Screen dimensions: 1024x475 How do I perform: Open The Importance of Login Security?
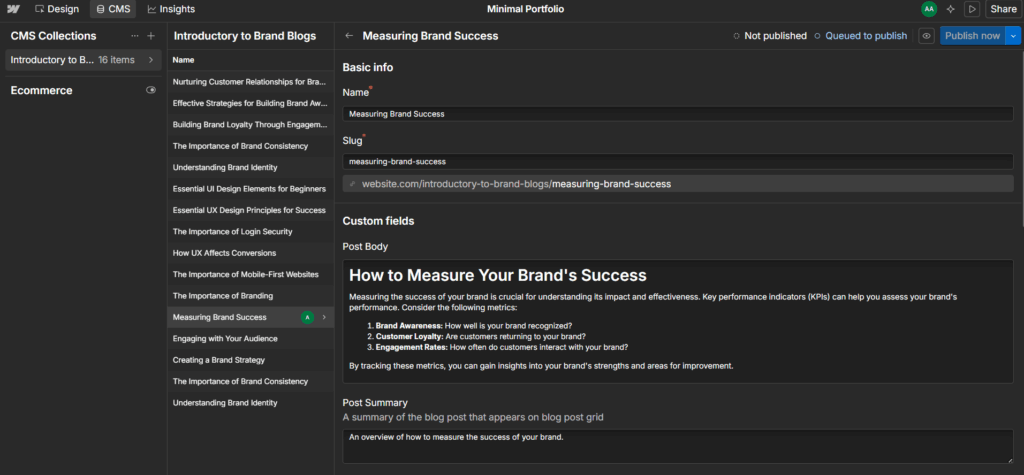(250, 231)
